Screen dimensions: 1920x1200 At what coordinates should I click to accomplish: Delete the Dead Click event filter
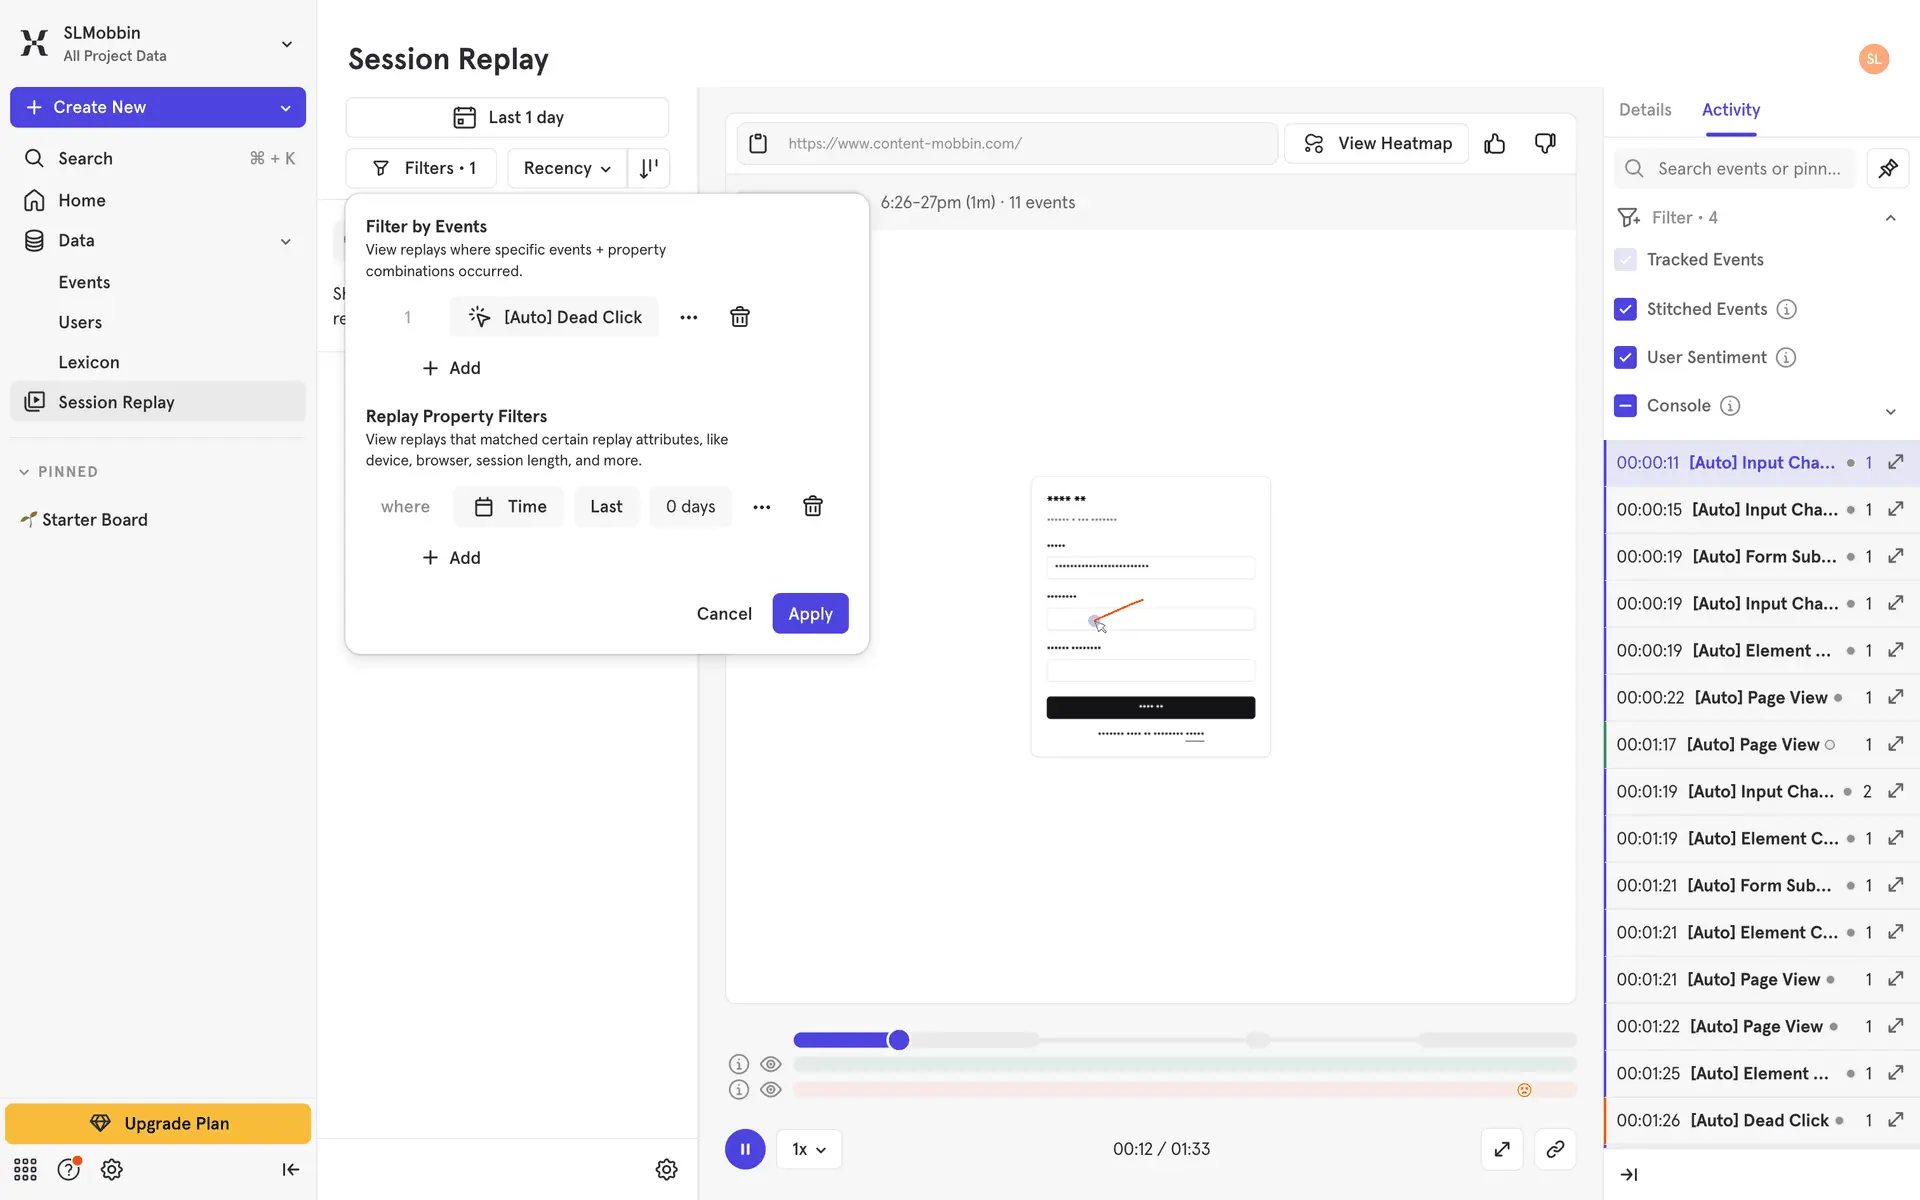coord(740,317)
